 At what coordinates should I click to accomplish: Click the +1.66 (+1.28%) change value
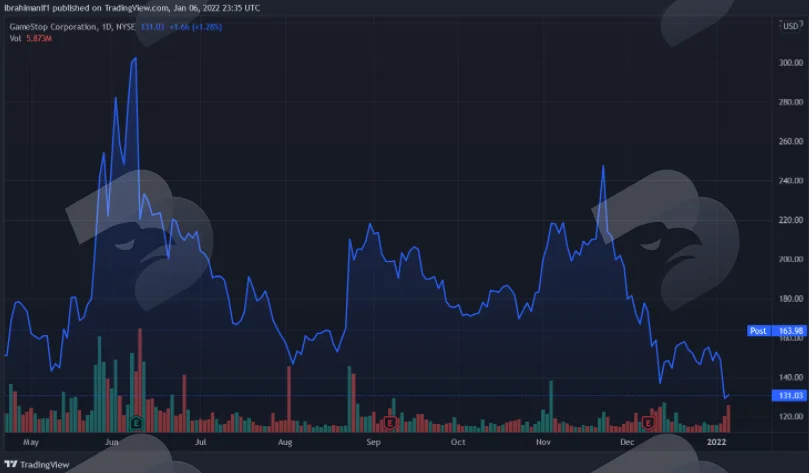(x=196, y=27)
